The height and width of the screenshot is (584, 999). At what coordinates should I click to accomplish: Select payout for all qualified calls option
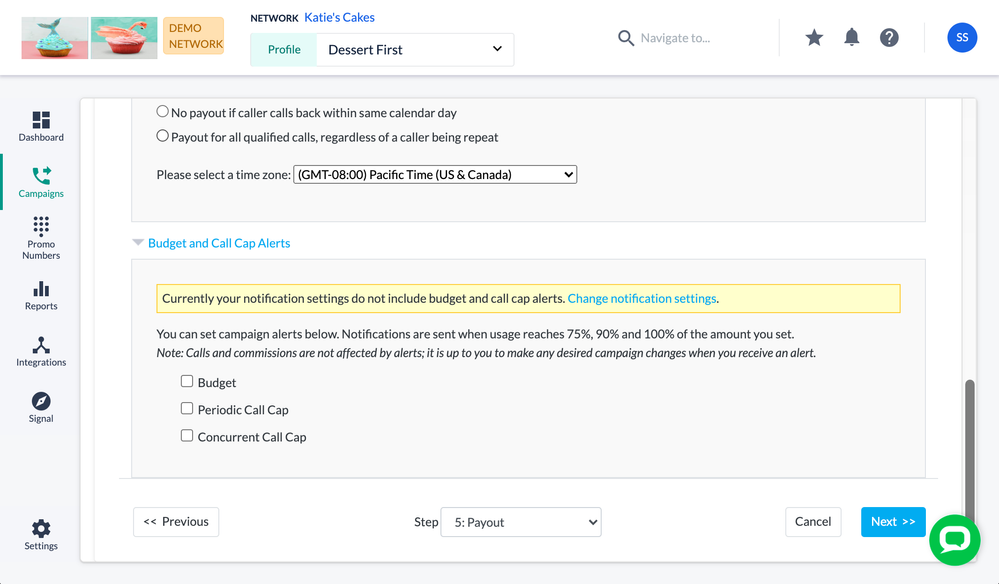point(163,137)
